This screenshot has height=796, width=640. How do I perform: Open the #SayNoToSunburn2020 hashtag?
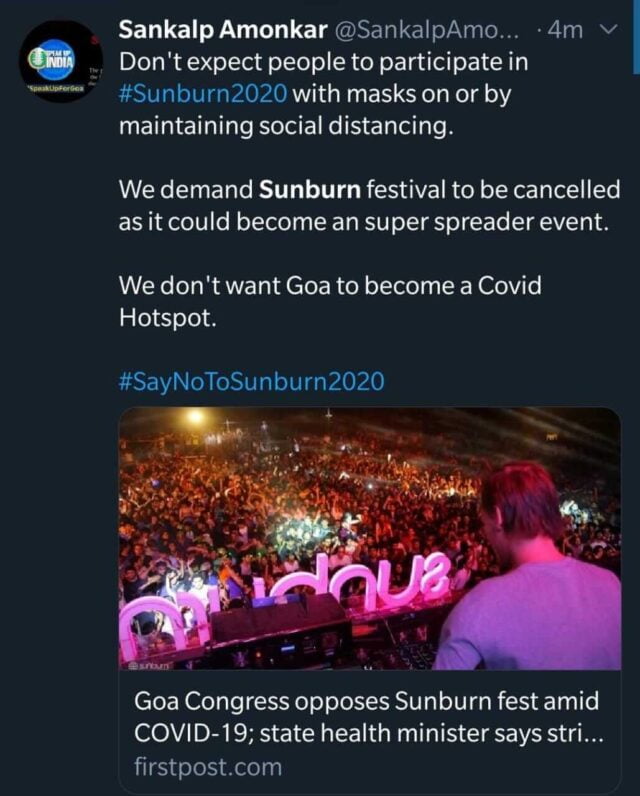pos(251,381)
